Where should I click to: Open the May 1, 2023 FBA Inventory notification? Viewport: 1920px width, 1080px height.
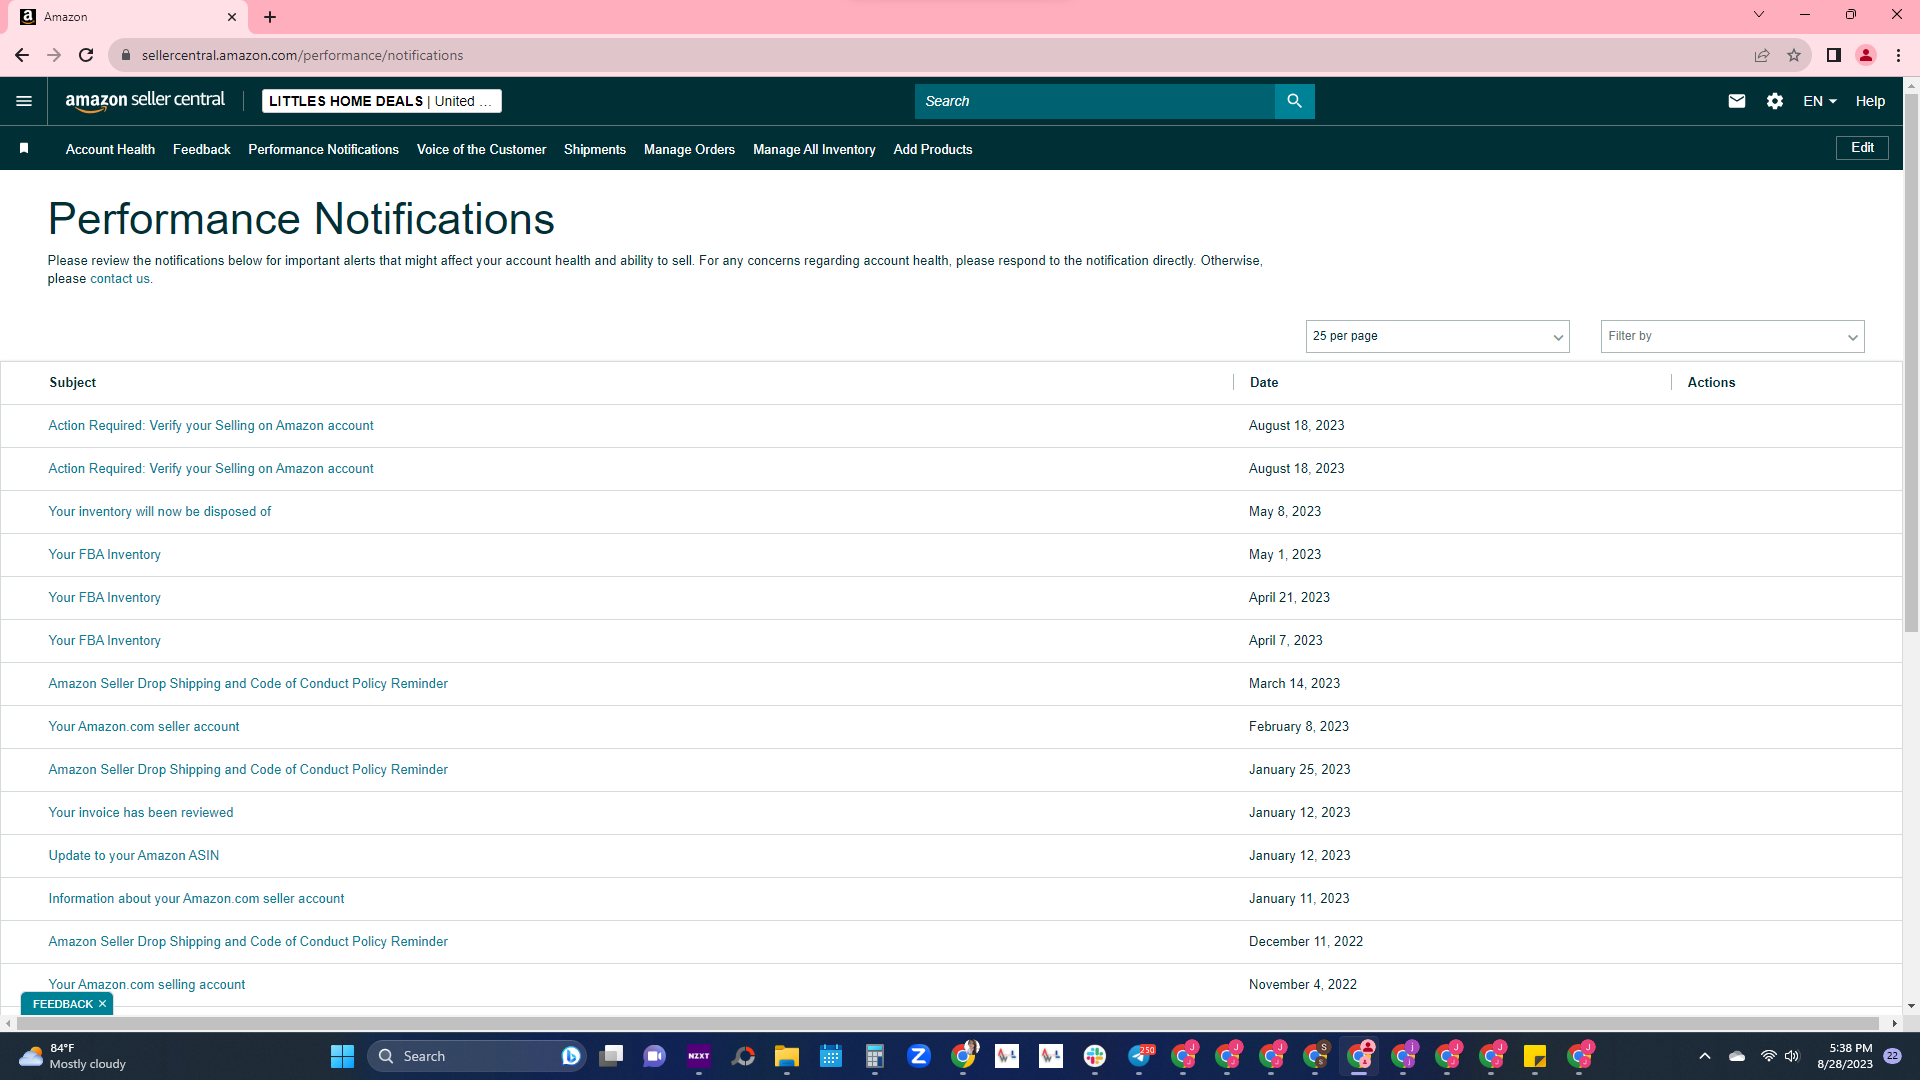tap(105, 554)
